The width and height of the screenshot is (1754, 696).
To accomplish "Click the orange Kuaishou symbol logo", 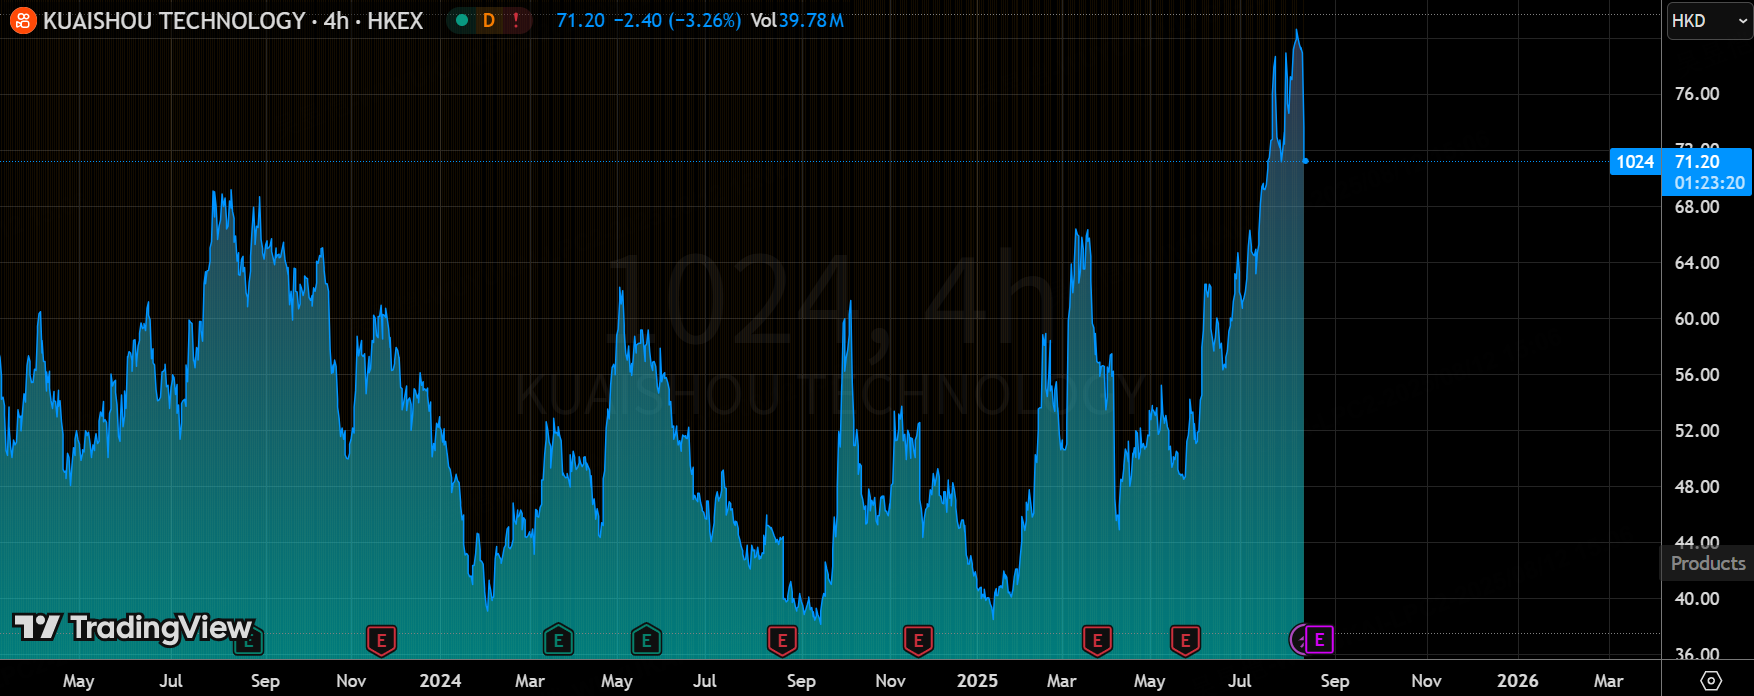I will (23, 20).
